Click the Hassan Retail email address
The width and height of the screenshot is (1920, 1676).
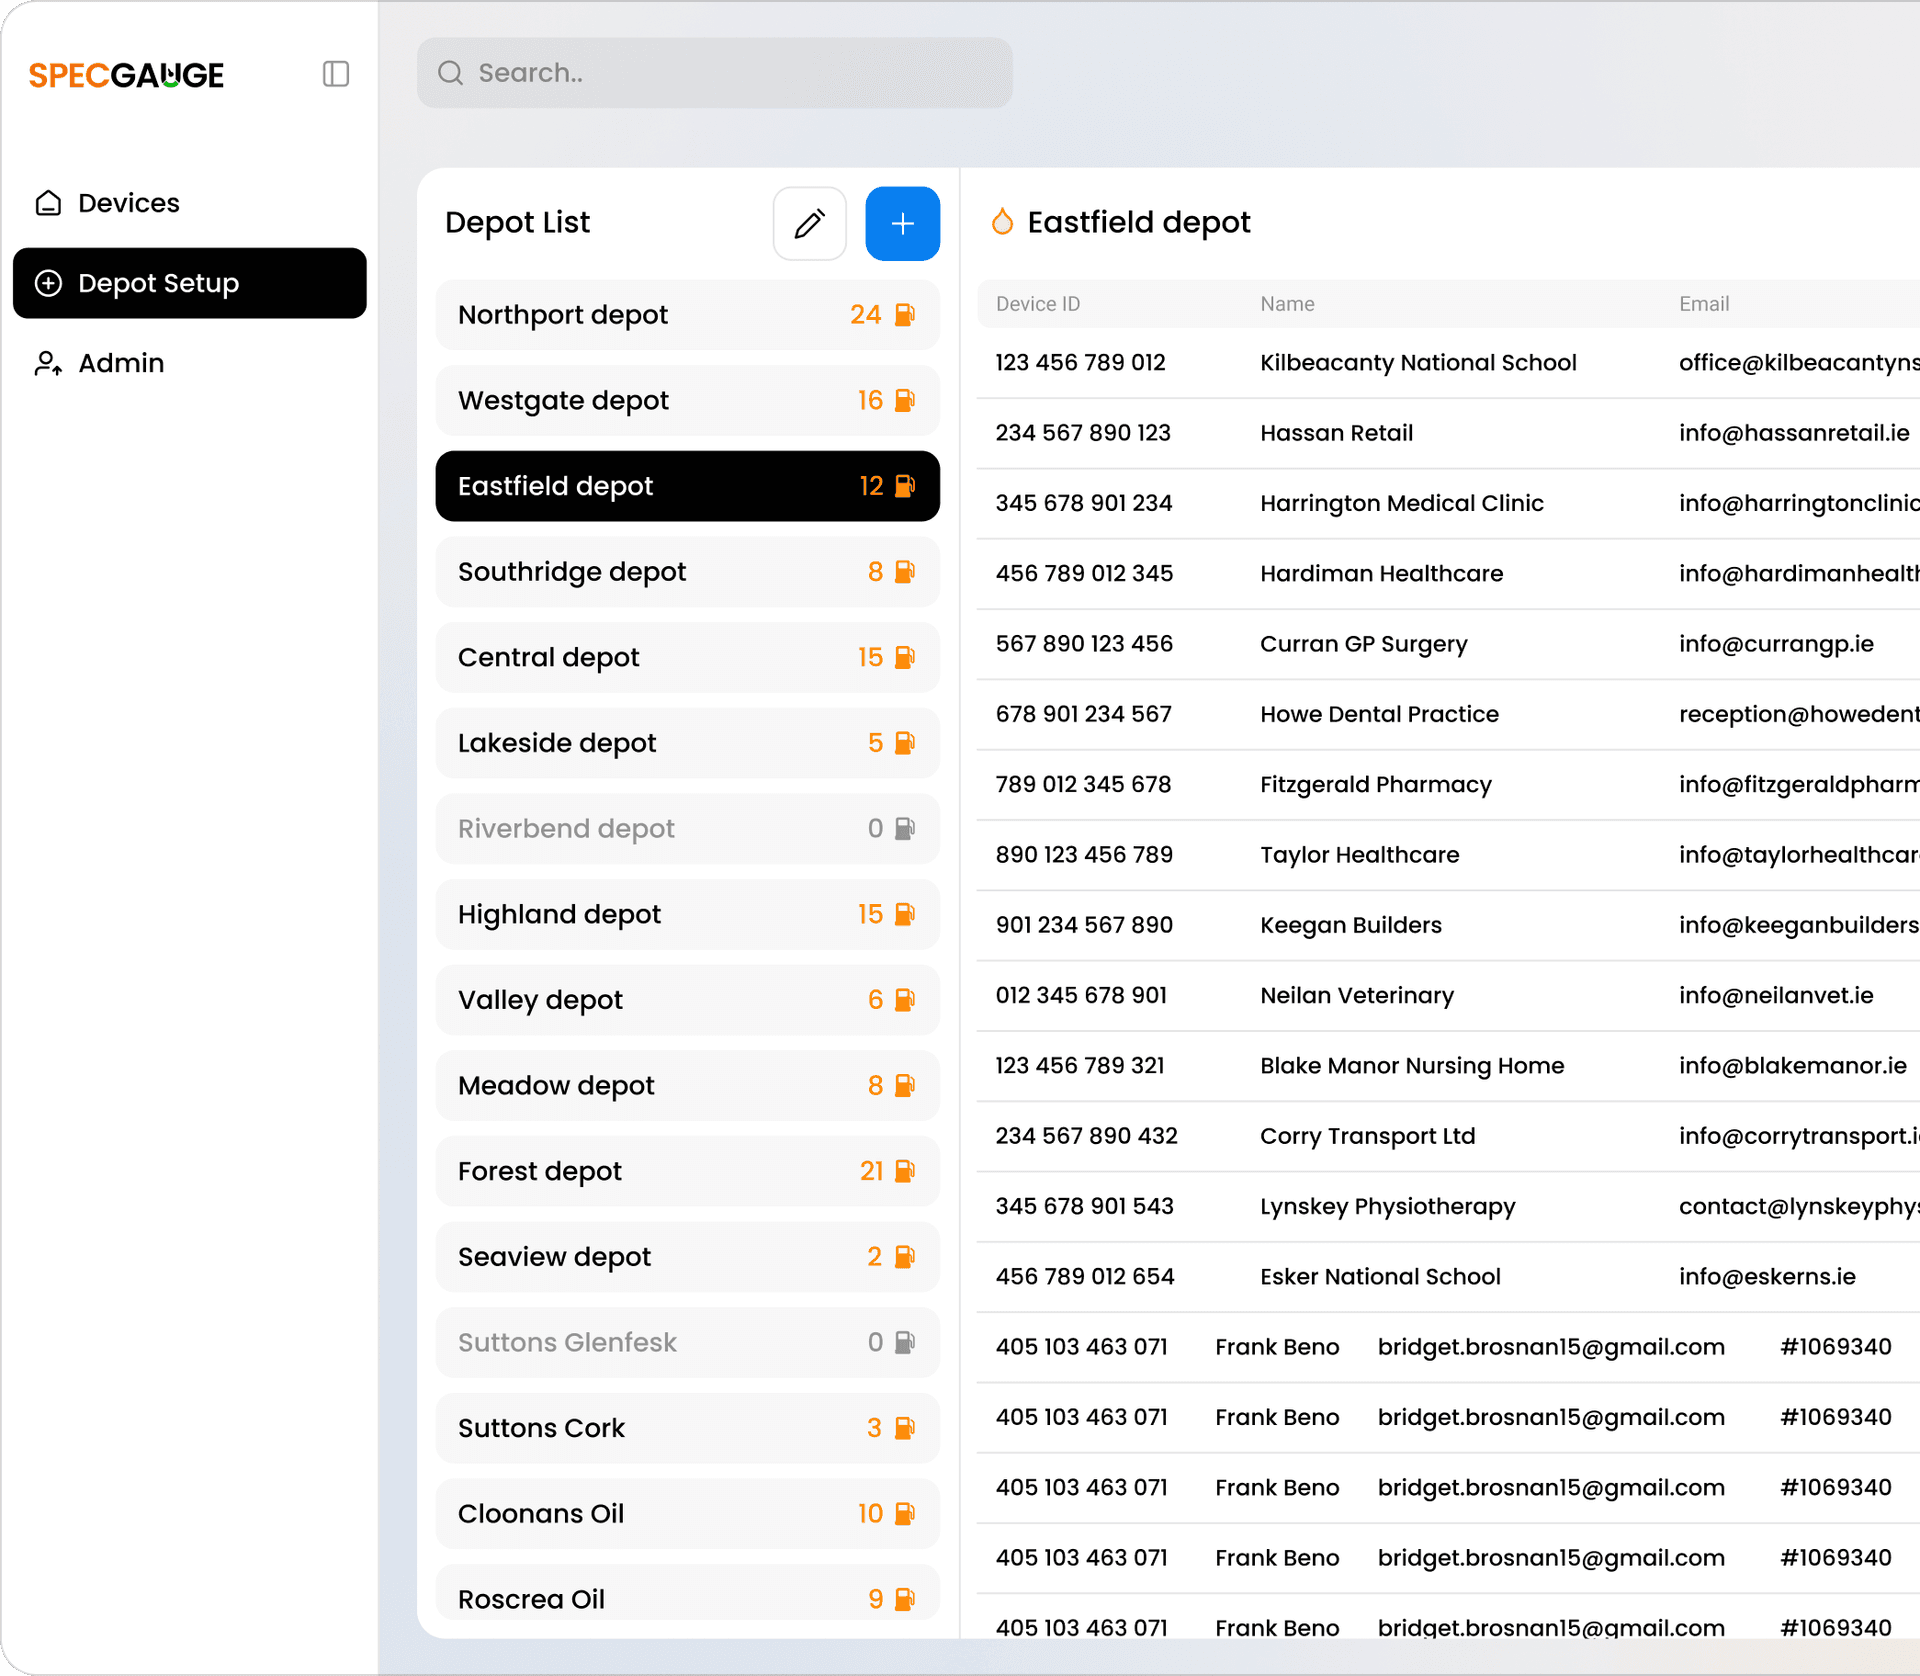[x=1794, y=433]
